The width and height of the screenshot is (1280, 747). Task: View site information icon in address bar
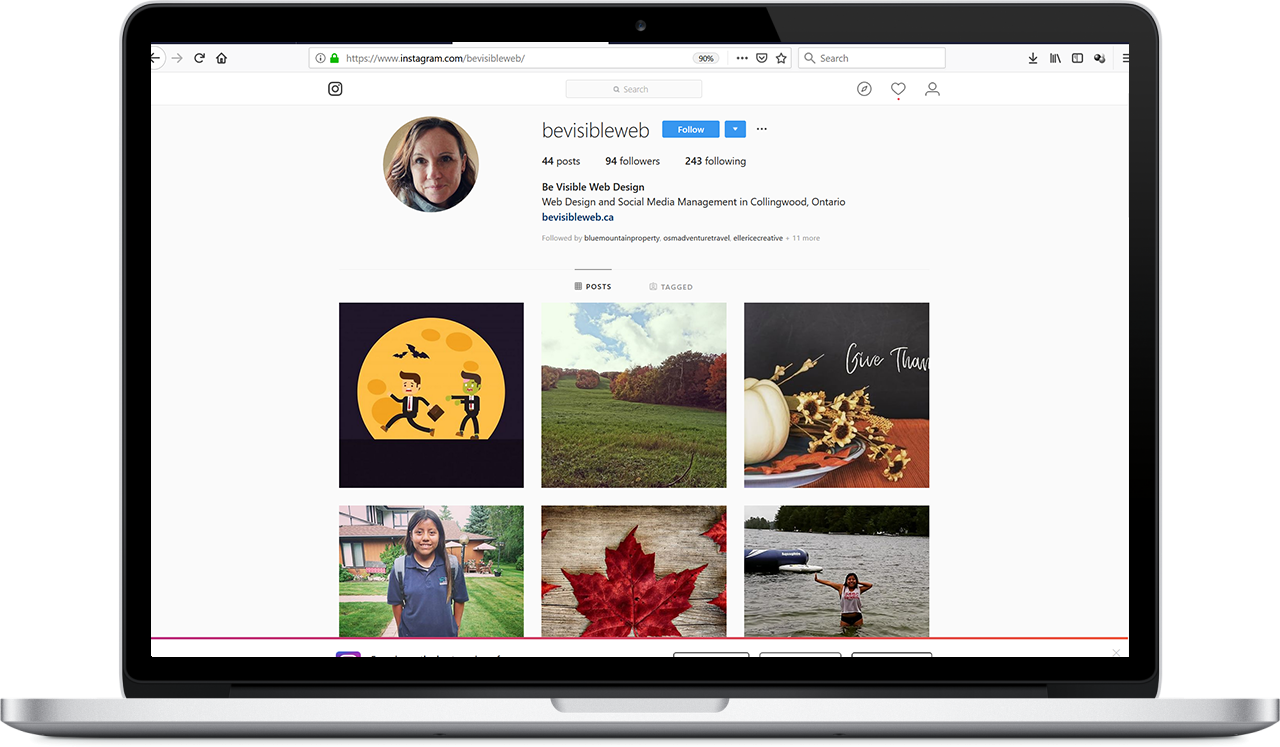320,58
